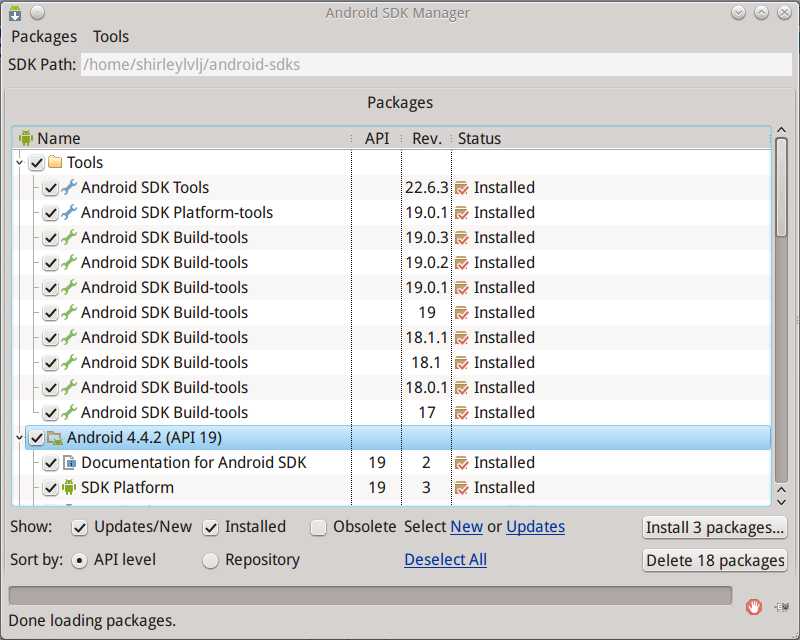Click Installed status text of rev 17 row
The height and width of the screenshot is (640, 800).
click(x=504, y=413)
